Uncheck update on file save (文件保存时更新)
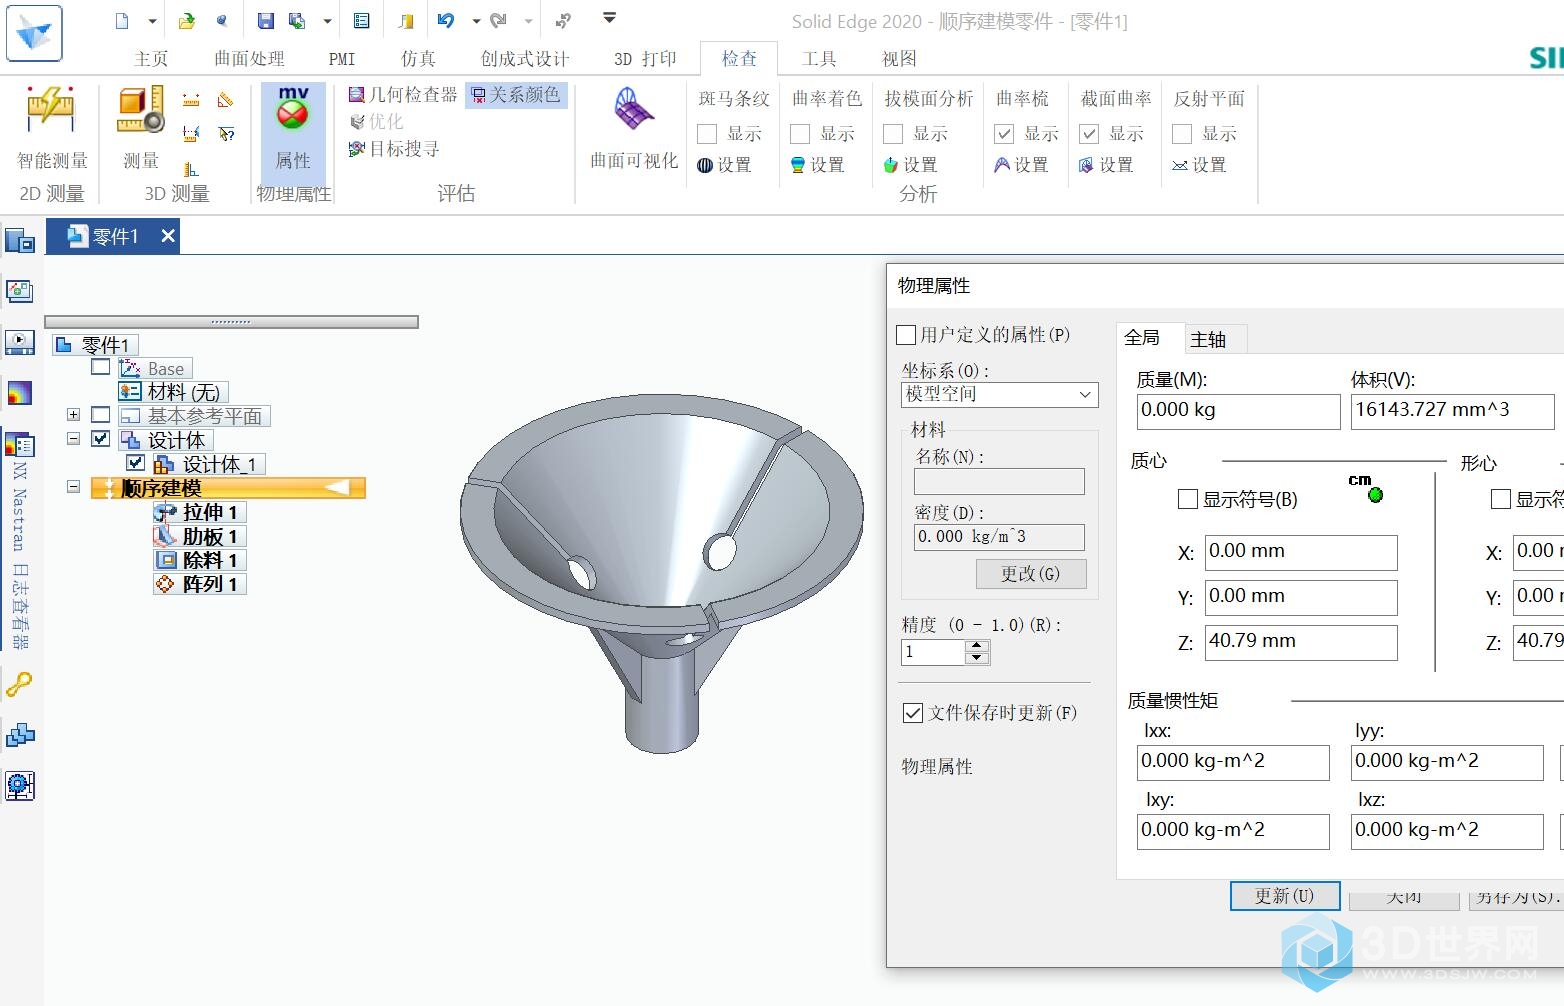1564x1006 pixels. (x=913, y=713)
